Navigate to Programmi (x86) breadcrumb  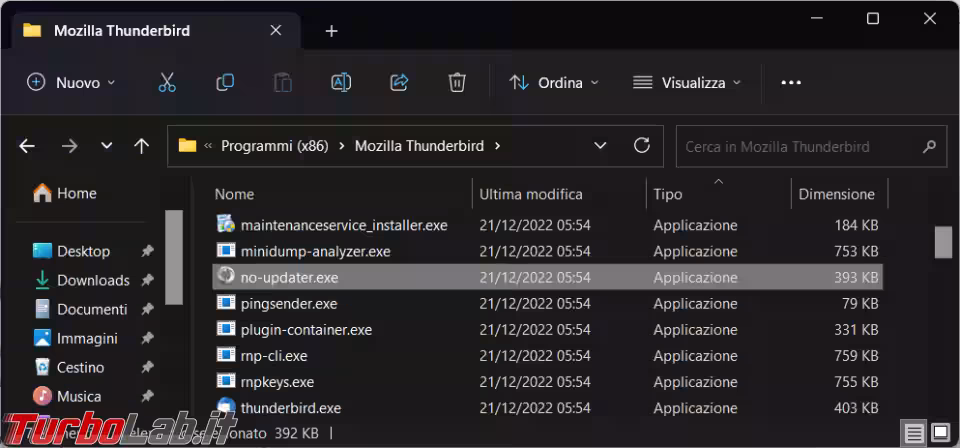[x=275, y=146]
